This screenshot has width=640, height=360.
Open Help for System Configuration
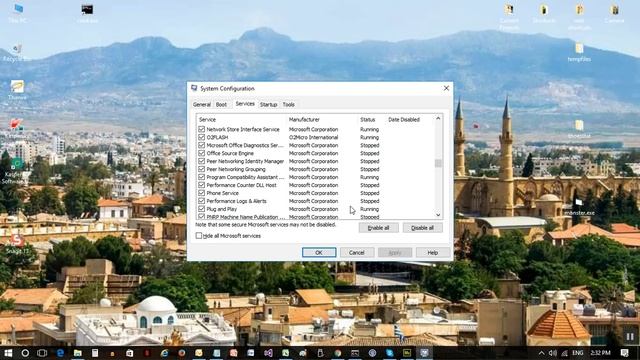coord(433,252)
